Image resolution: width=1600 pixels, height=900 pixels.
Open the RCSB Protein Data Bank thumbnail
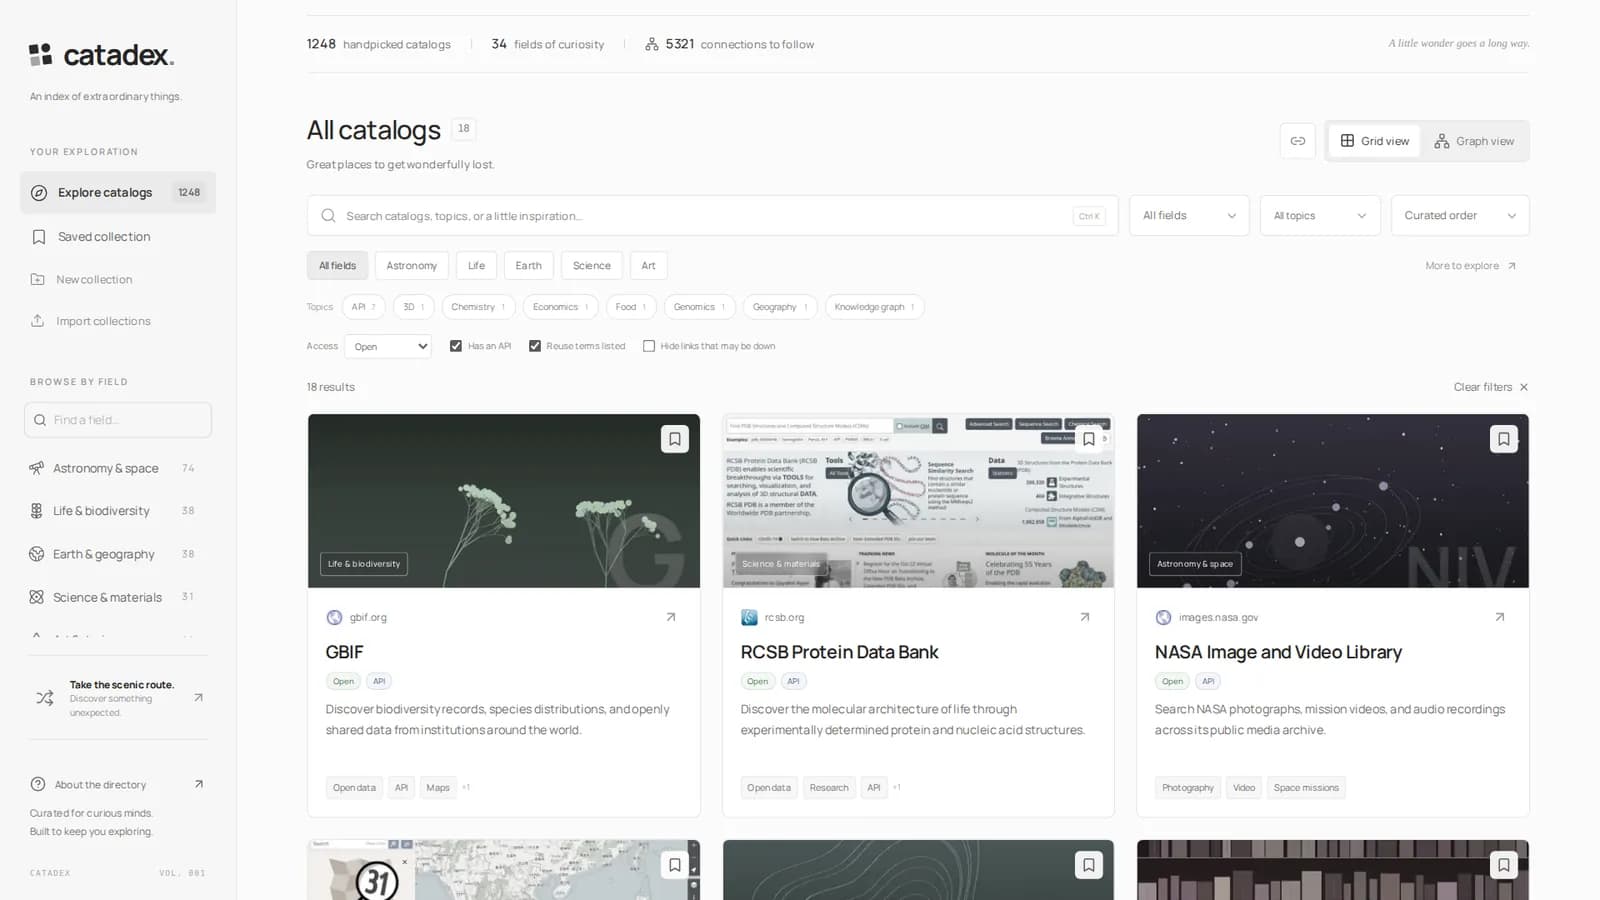(x=918, y=501)
